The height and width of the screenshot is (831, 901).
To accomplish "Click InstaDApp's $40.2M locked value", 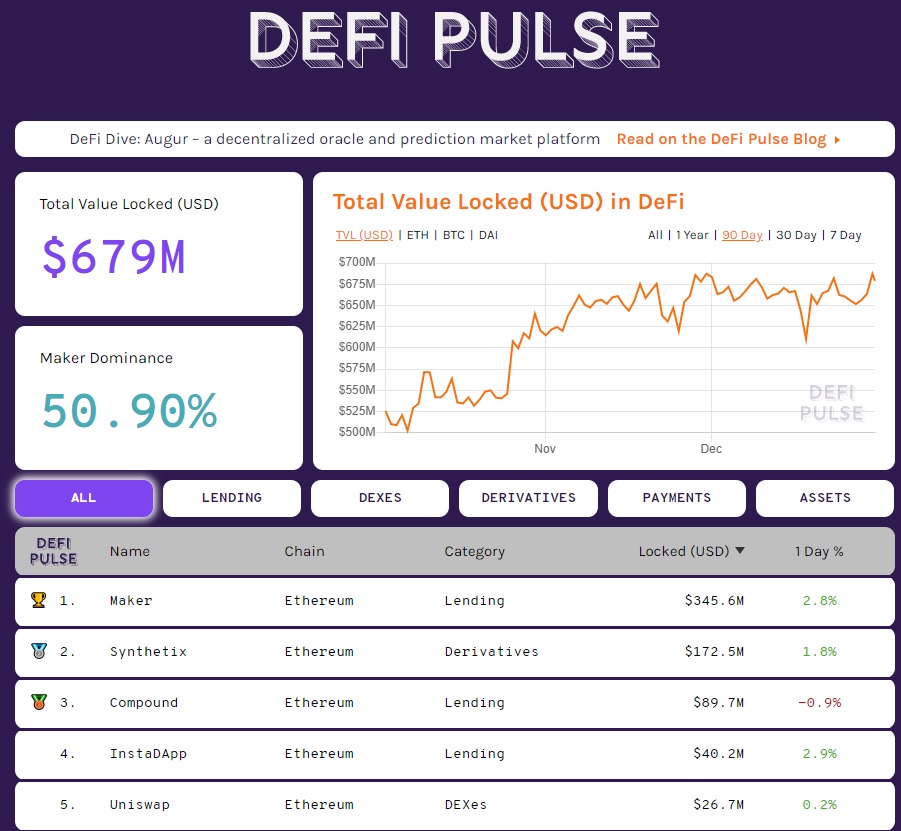I will [x=718, y=753].
